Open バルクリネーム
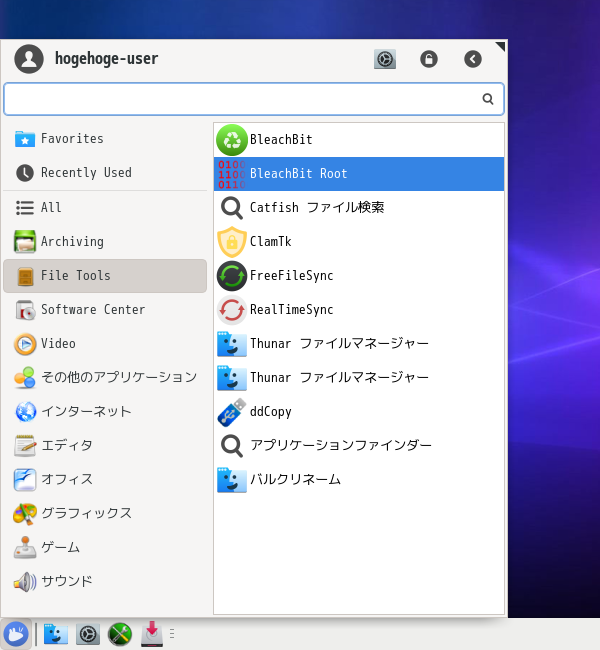The width and height of the screenshot is (600, 650). click(359, 480)
